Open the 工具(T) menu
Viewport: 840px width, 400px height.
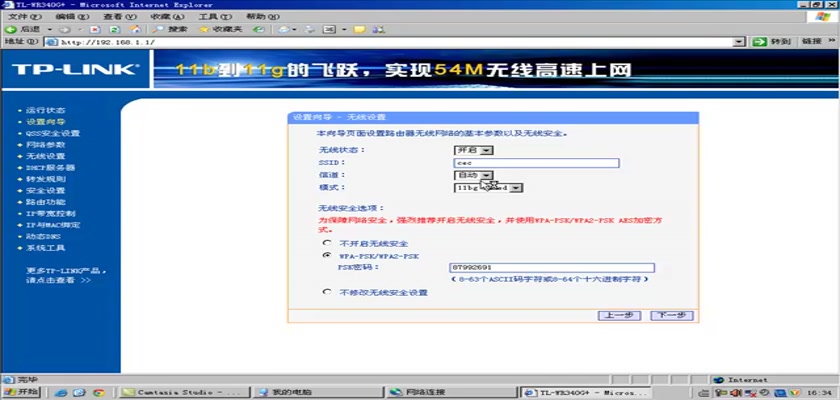click(215, 17)
